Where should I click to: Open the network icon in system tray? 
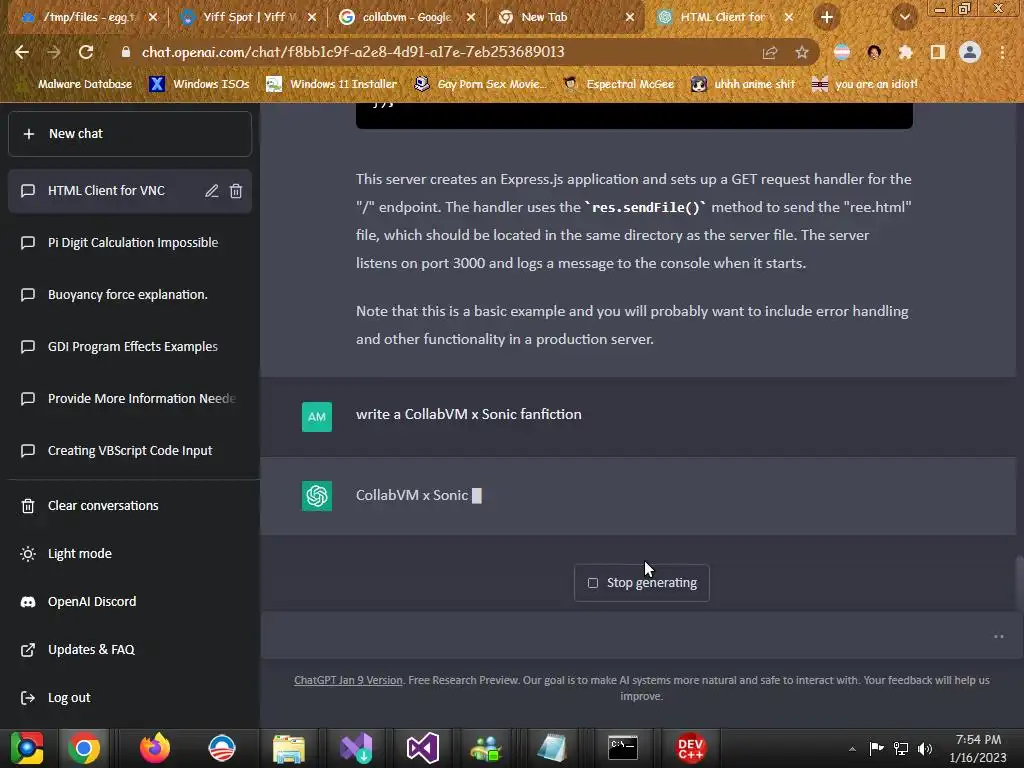[x=901, y=749]
